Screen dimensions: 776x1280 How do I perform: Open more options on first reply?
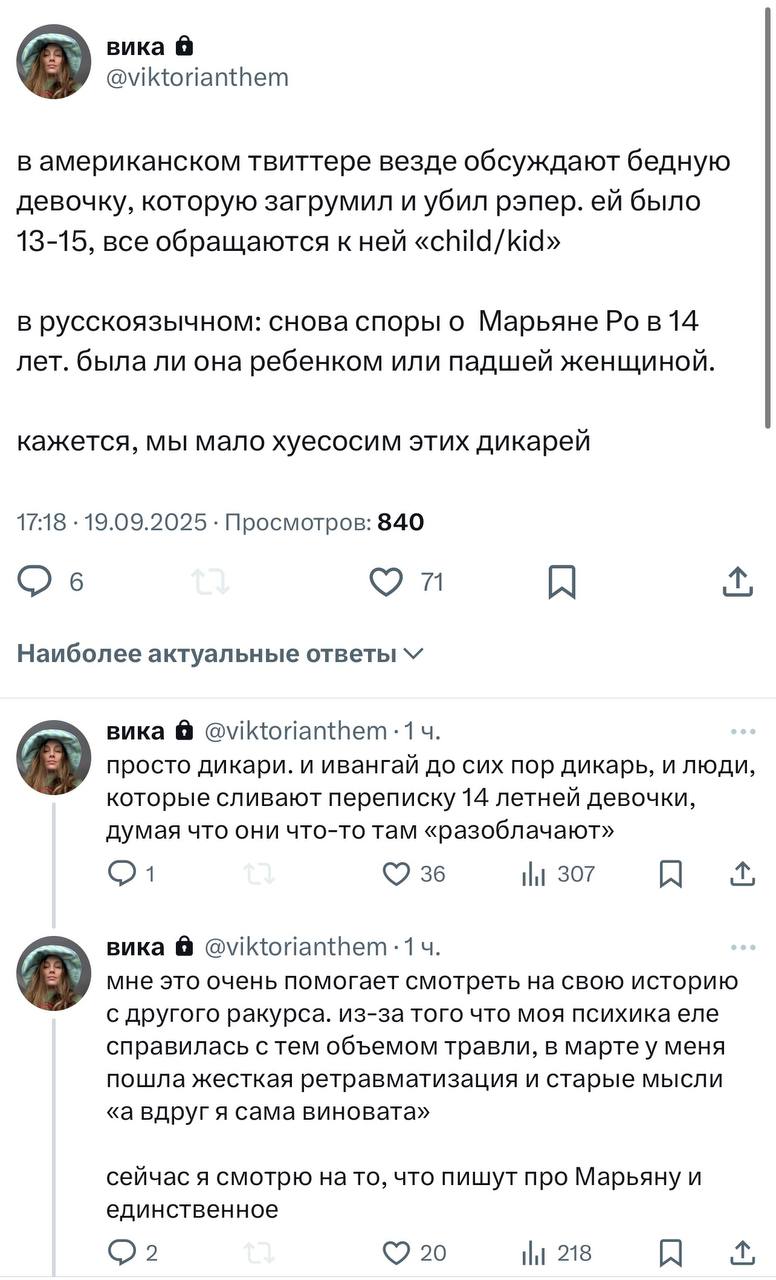click(x=743, y=731)
